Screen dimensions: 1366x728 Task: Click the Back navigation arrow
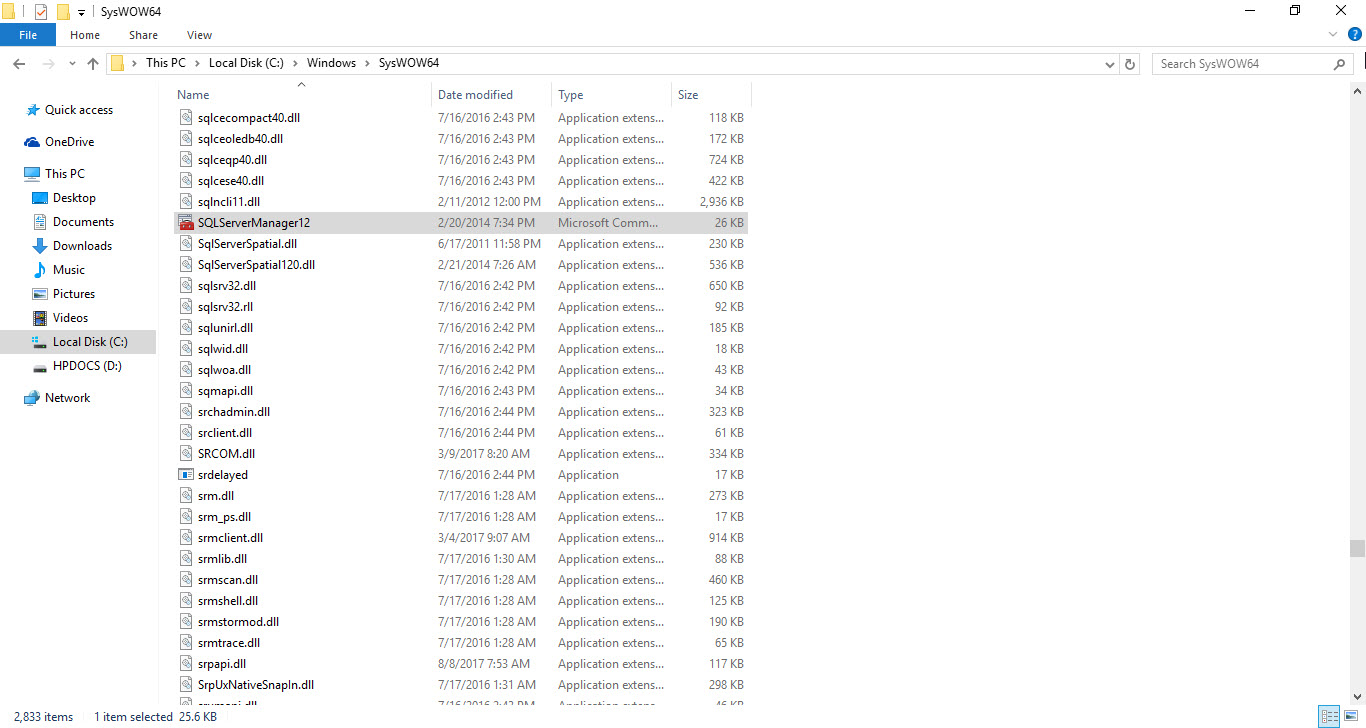(19, 64)
